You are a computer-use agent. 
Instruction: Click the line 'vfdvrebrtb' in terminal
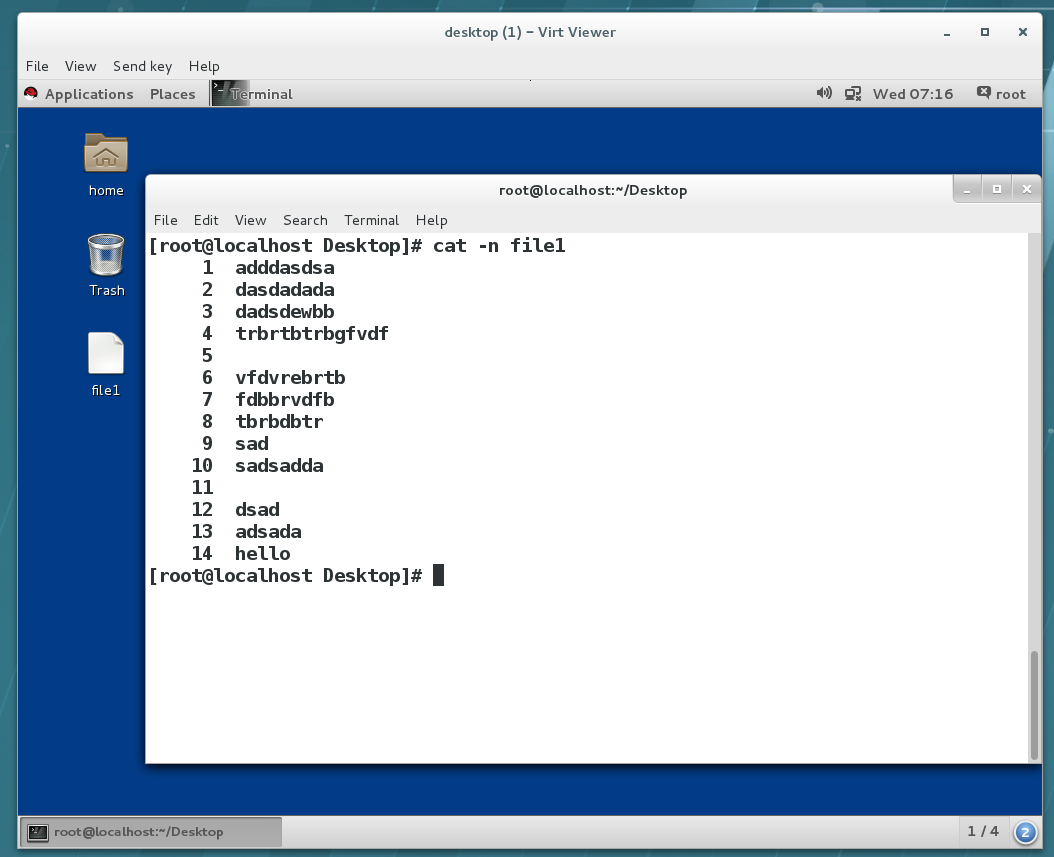pos(290,378)
